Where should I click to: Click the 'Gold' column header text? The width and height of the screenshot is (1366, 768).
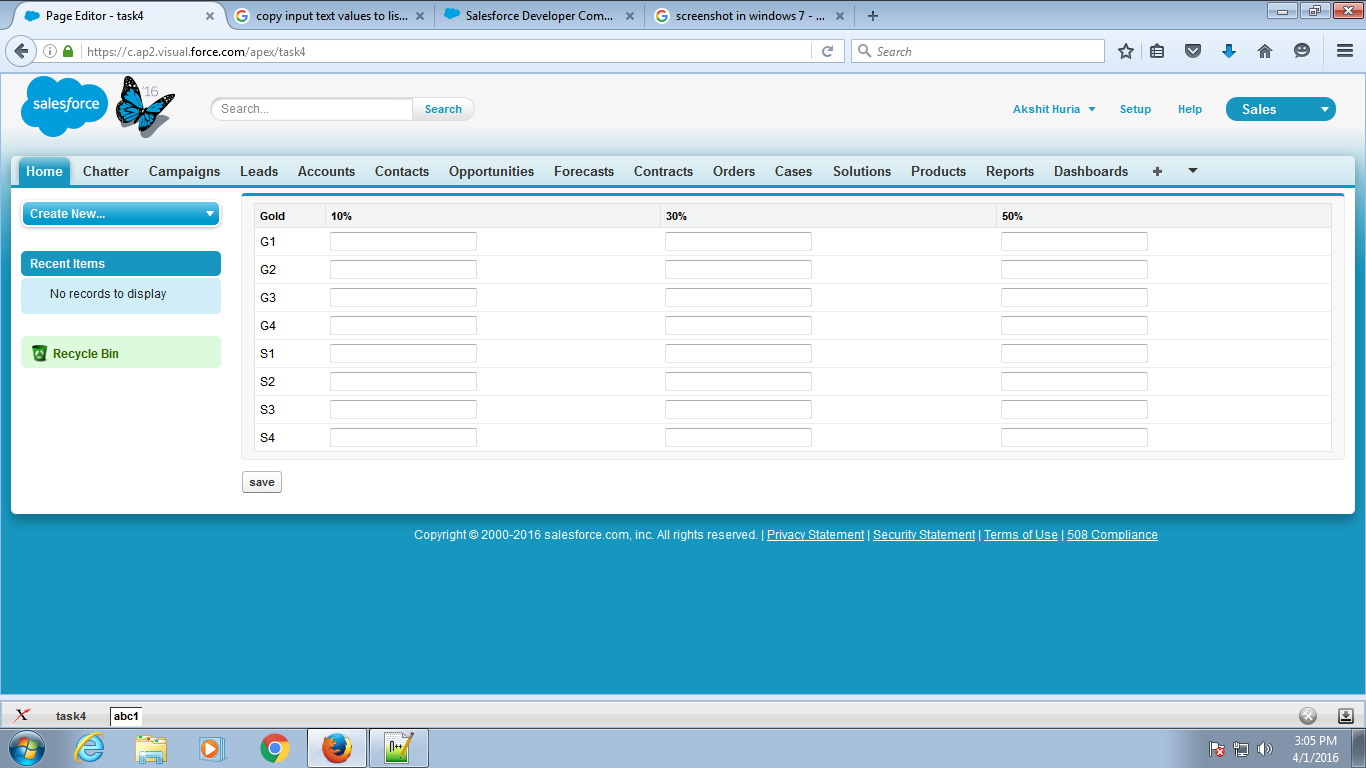272,216
